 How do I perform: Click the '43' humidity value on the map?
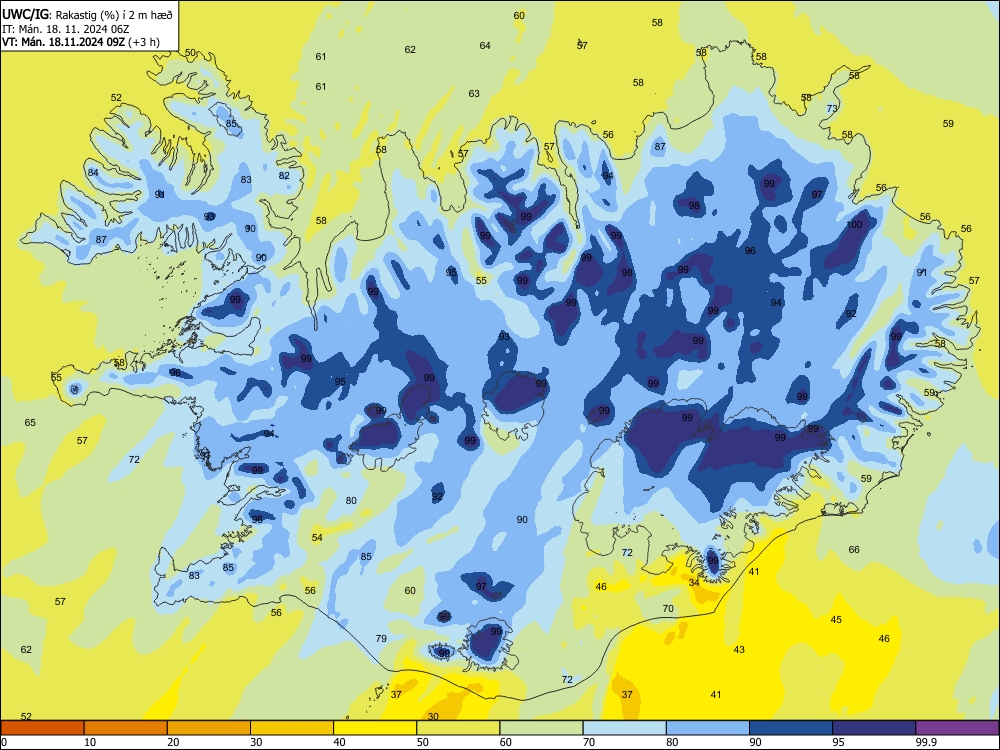point(739,649)
